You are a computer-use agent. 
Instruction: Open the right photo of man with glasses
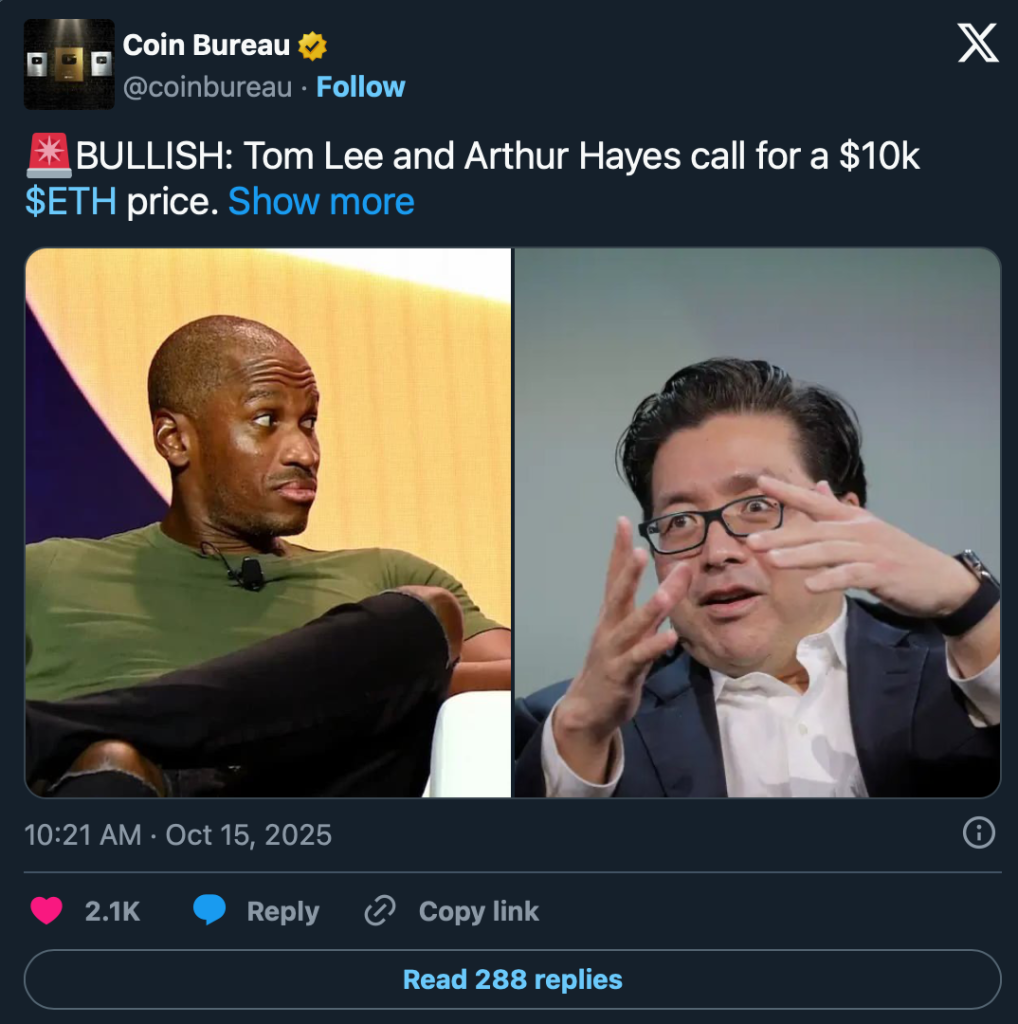[x=757, y=522]
